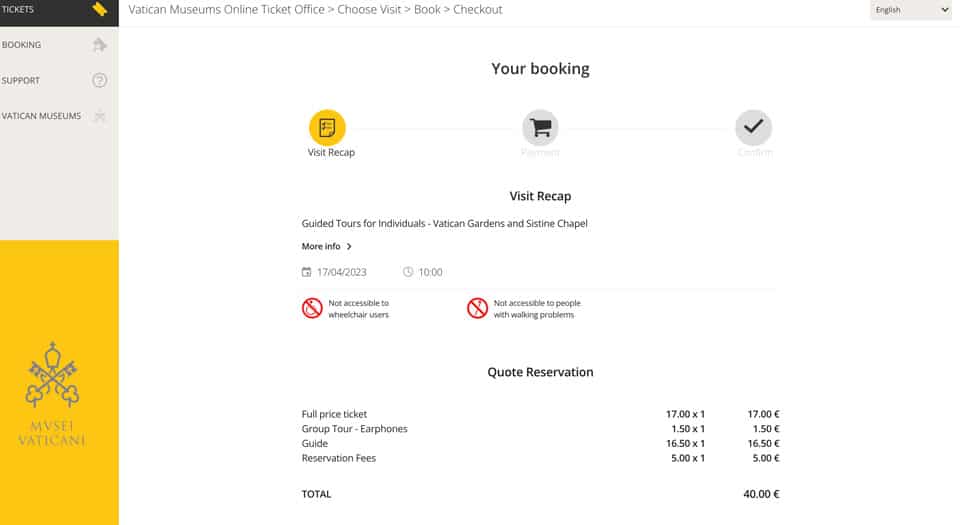Open the Vatican Museums sidebar item
Screen dimensions: 960x525
(x=59, y=116)
